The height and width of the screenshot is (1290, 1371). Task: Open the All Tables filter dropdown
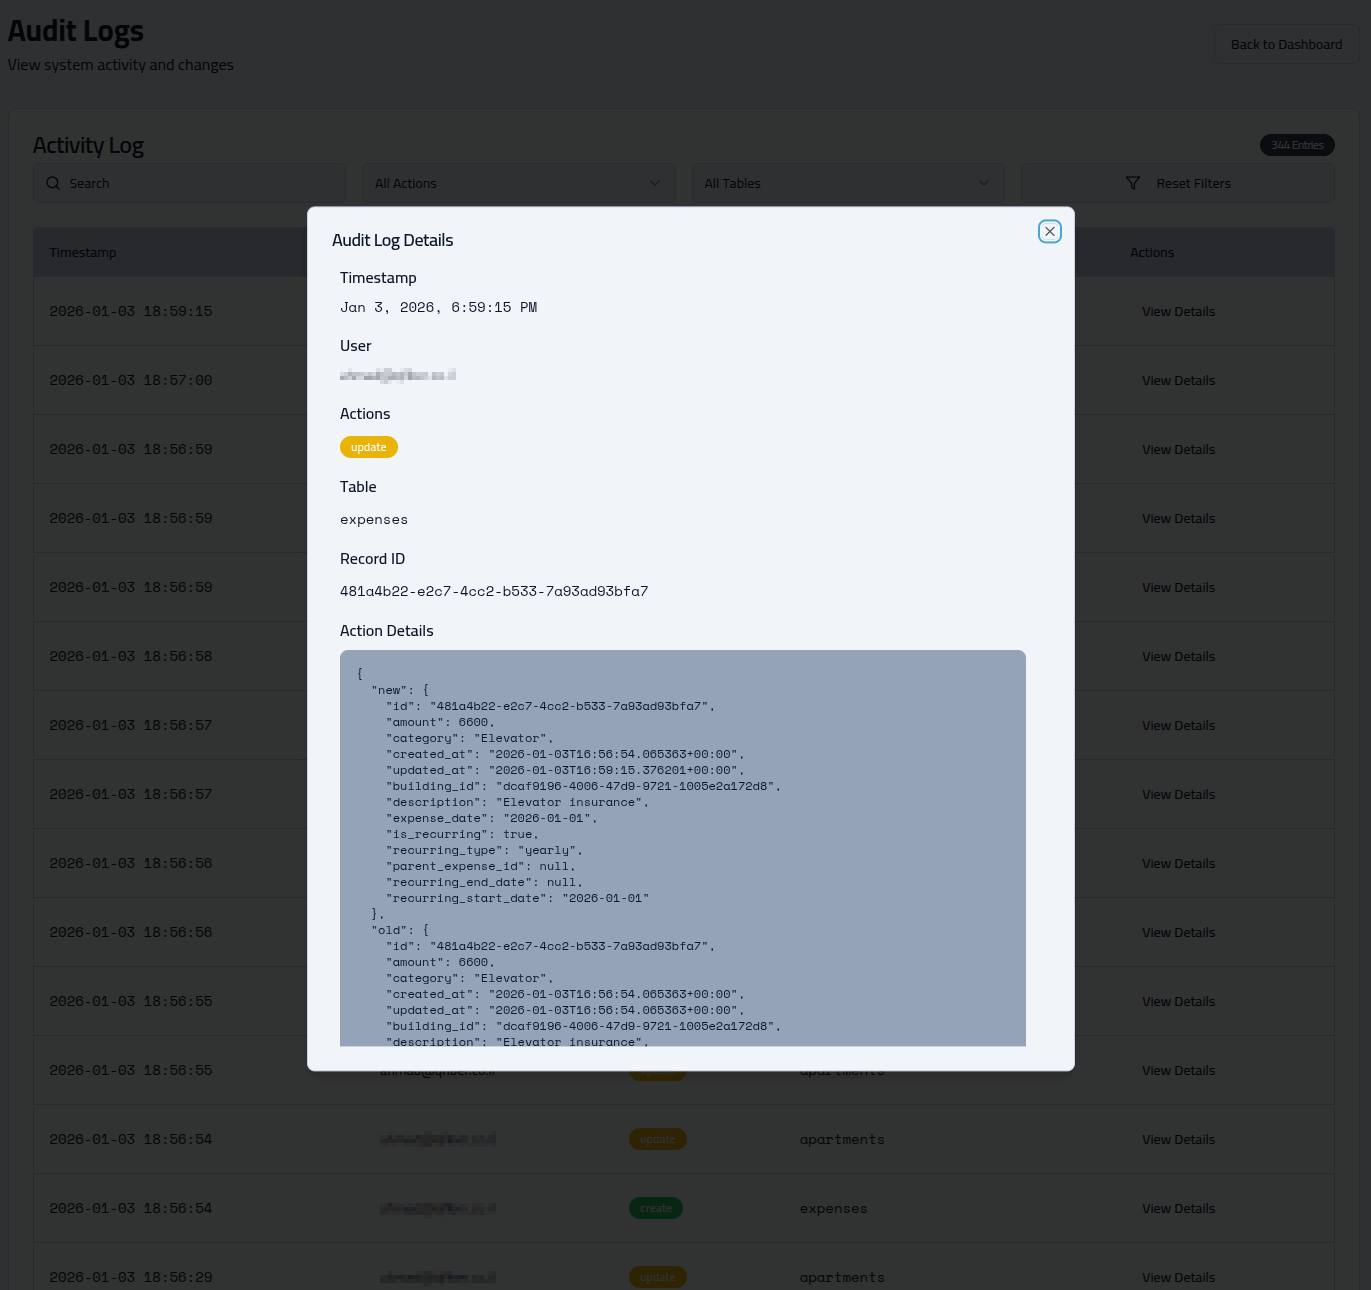pos(847,184)
